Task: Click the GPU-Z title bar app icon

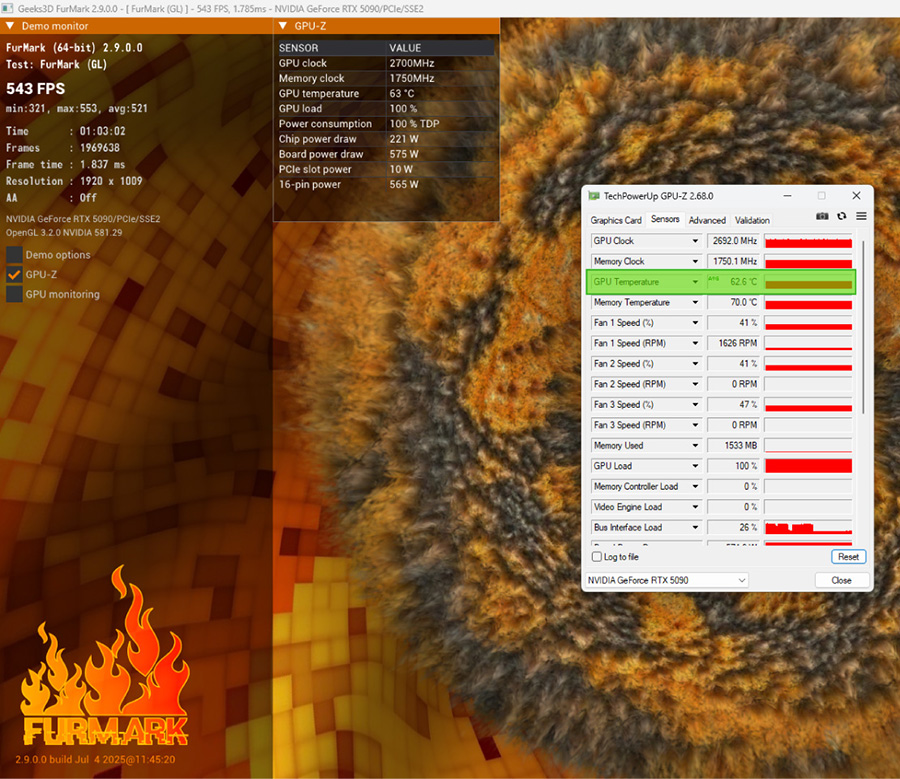Action: [593, 196]
